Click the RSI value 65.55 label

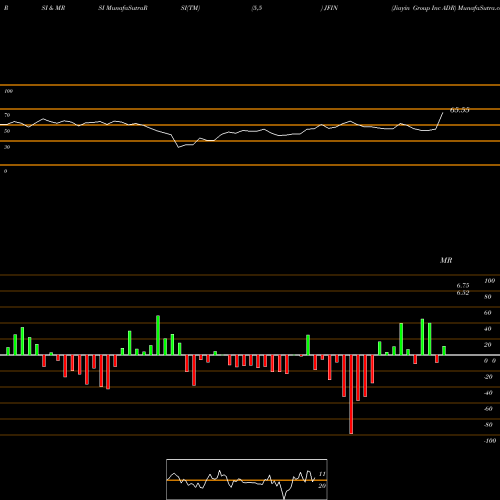(x=460, y=110)
